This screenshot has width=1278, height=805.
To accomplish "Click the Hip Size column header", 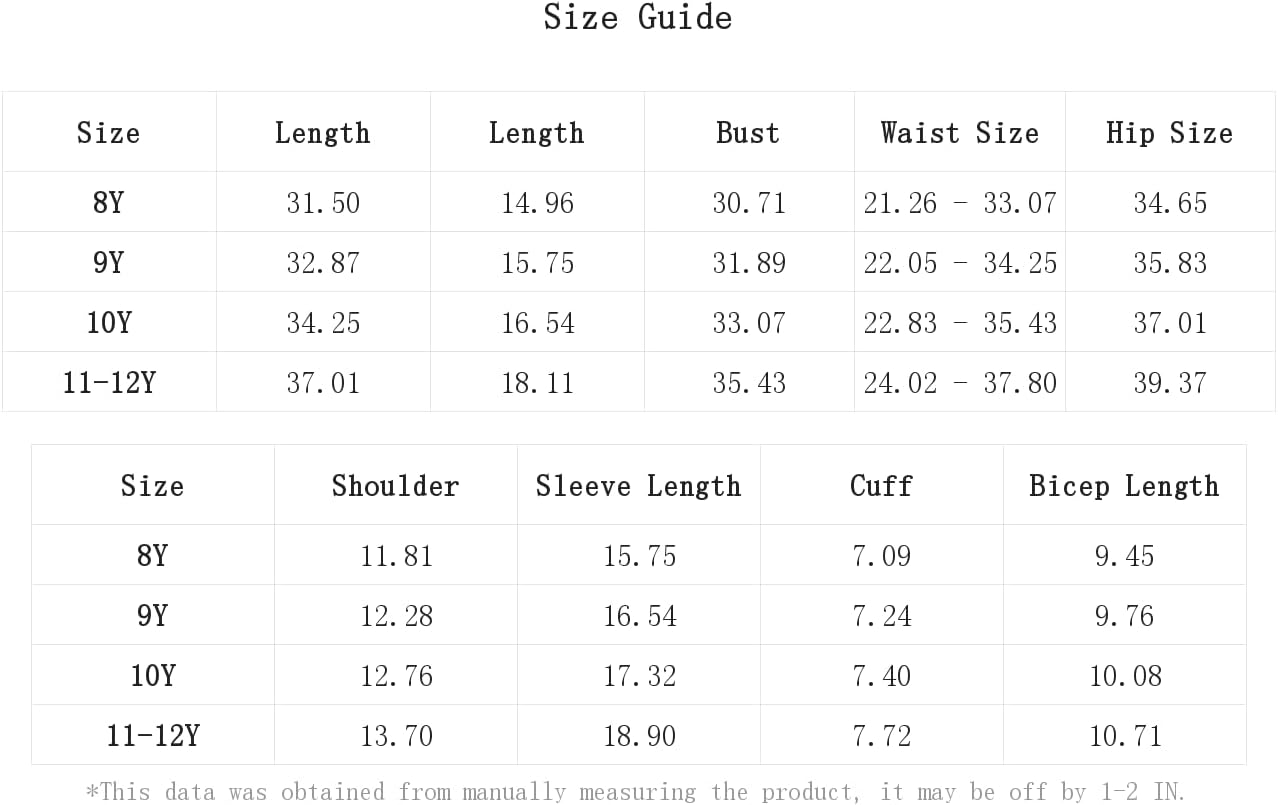I will pyautogui.click(x=1170, y=133).
